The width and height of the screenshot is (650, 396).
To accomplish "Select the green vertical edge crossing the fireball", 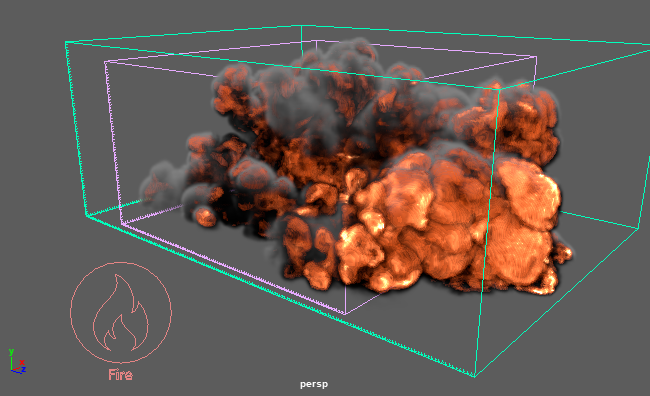I will coord(487,232).
